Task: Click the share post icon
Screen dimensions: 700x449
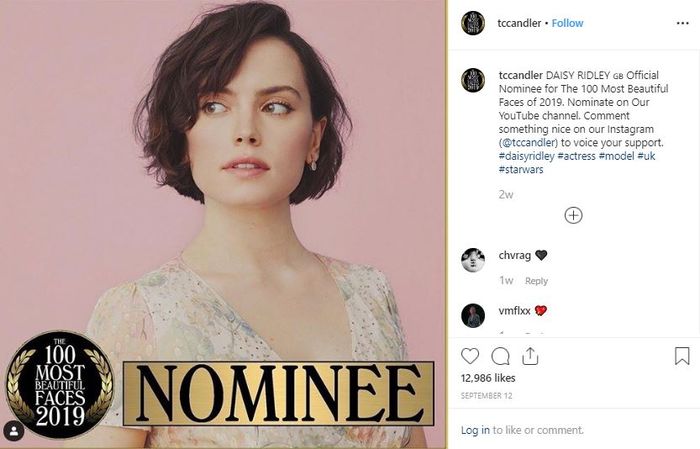Action: 531,356
